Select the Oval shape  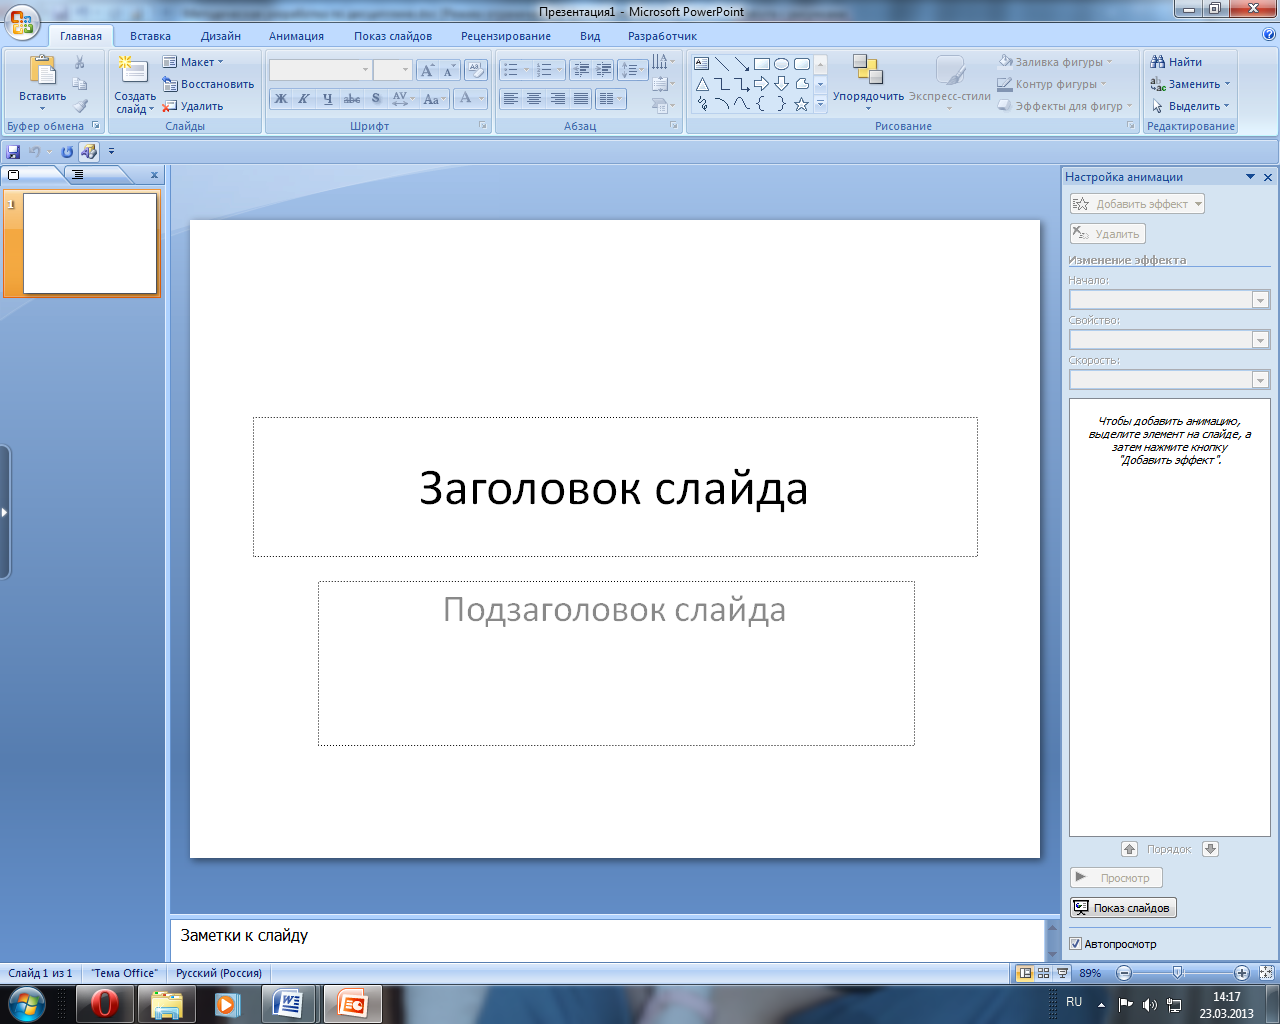tap(782, 64)
